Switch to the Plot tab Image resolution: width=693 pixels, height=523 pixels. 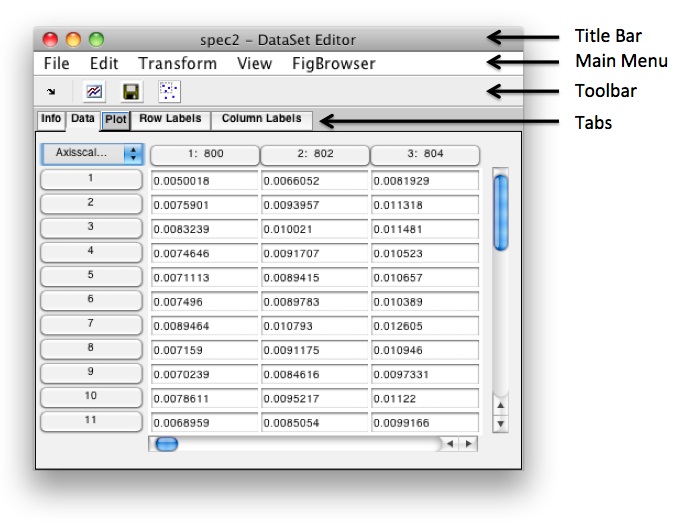[116, 119]
